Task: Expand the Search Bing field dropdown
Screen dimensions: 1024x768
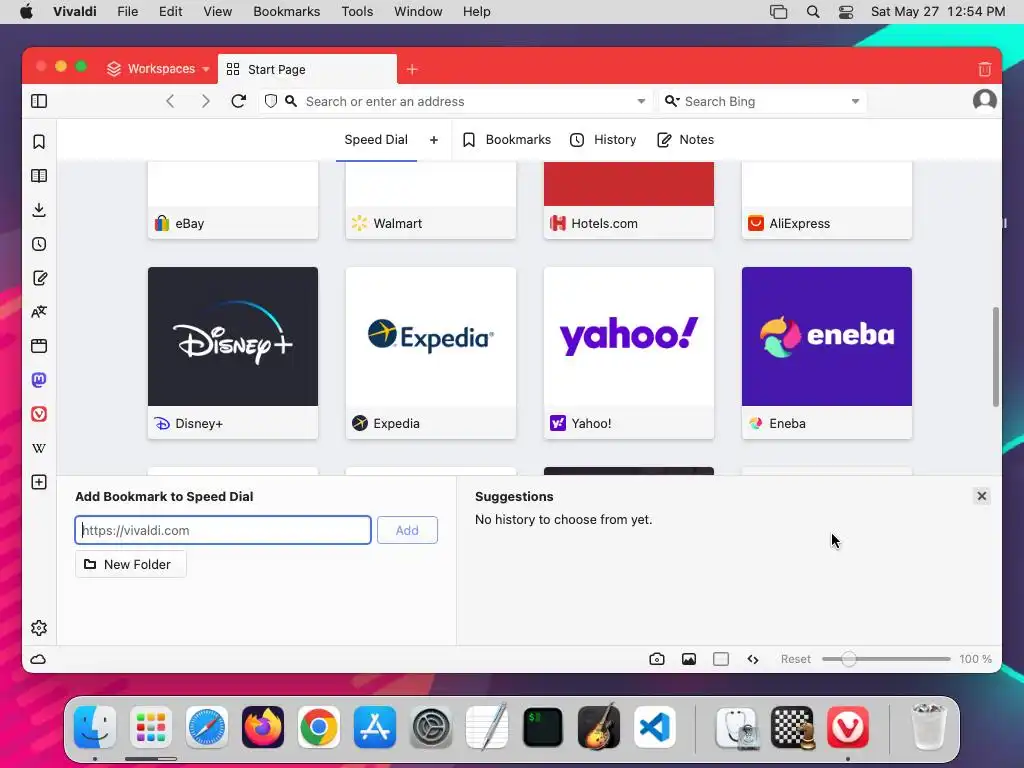Action: coord(856,101)
